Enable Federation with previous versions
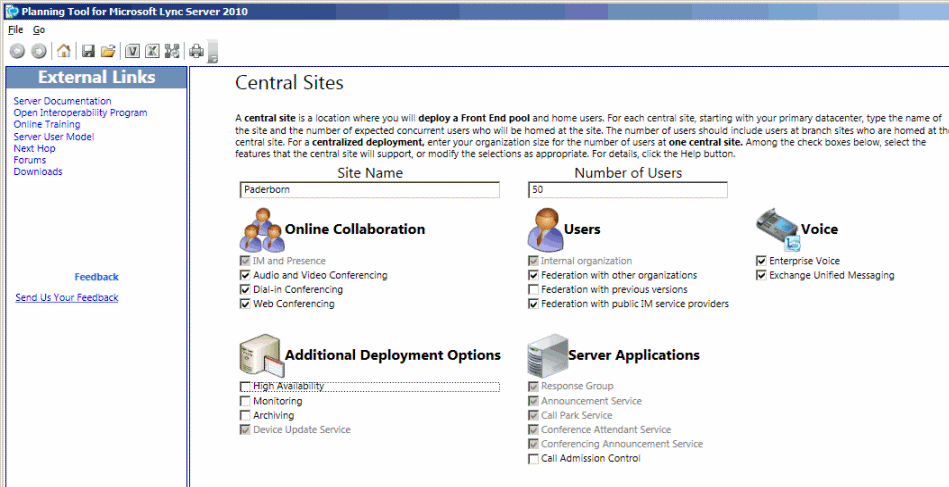 533,290
